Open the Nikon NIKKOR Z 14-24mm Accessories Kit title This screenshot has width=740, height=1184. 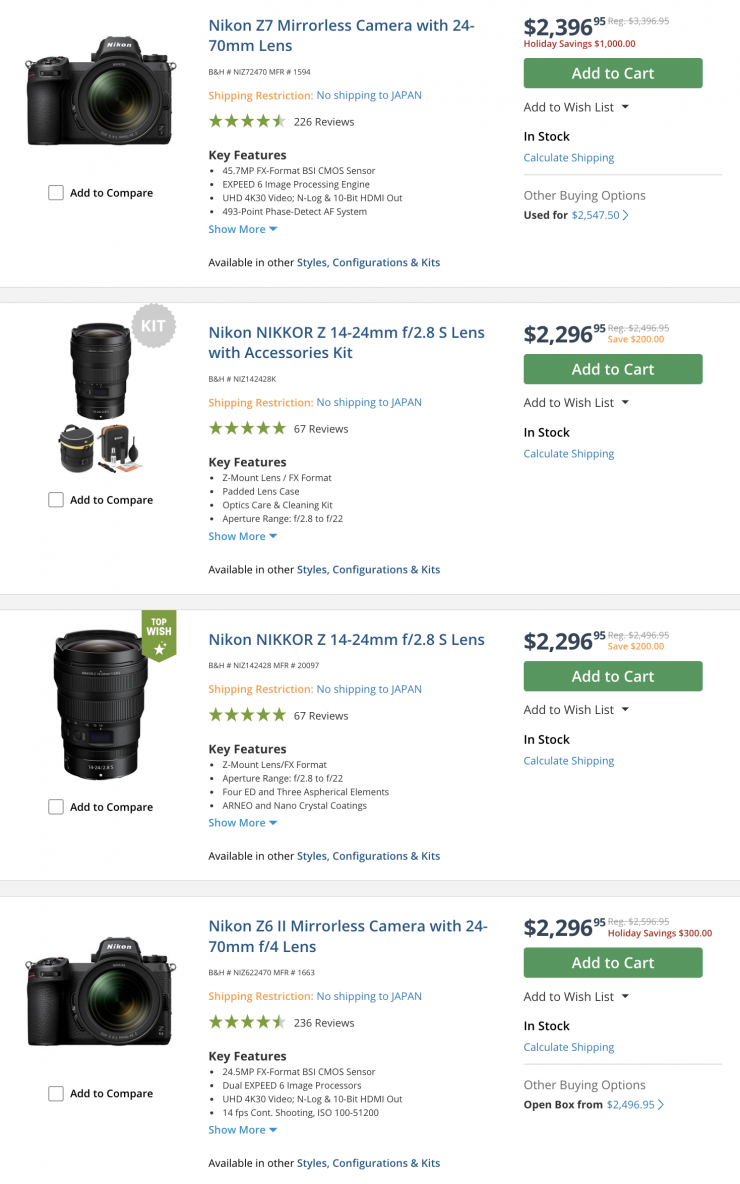(346, 342)
